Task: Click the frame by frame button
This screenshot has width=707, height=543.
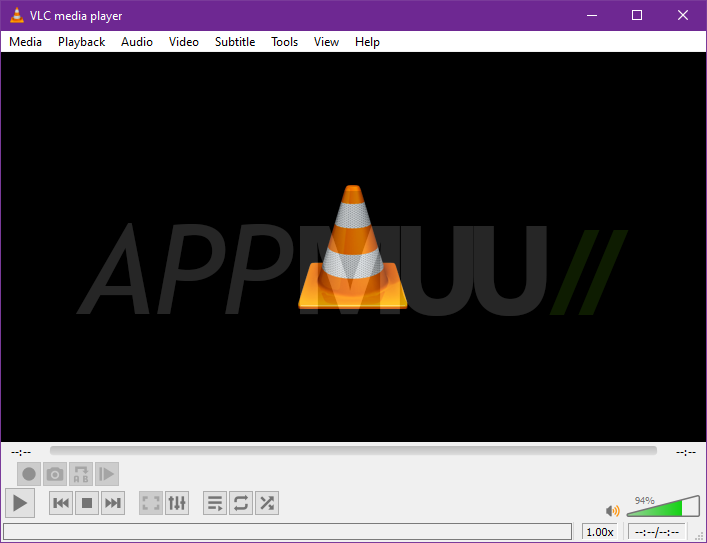Action: click(x=107, y=474)
